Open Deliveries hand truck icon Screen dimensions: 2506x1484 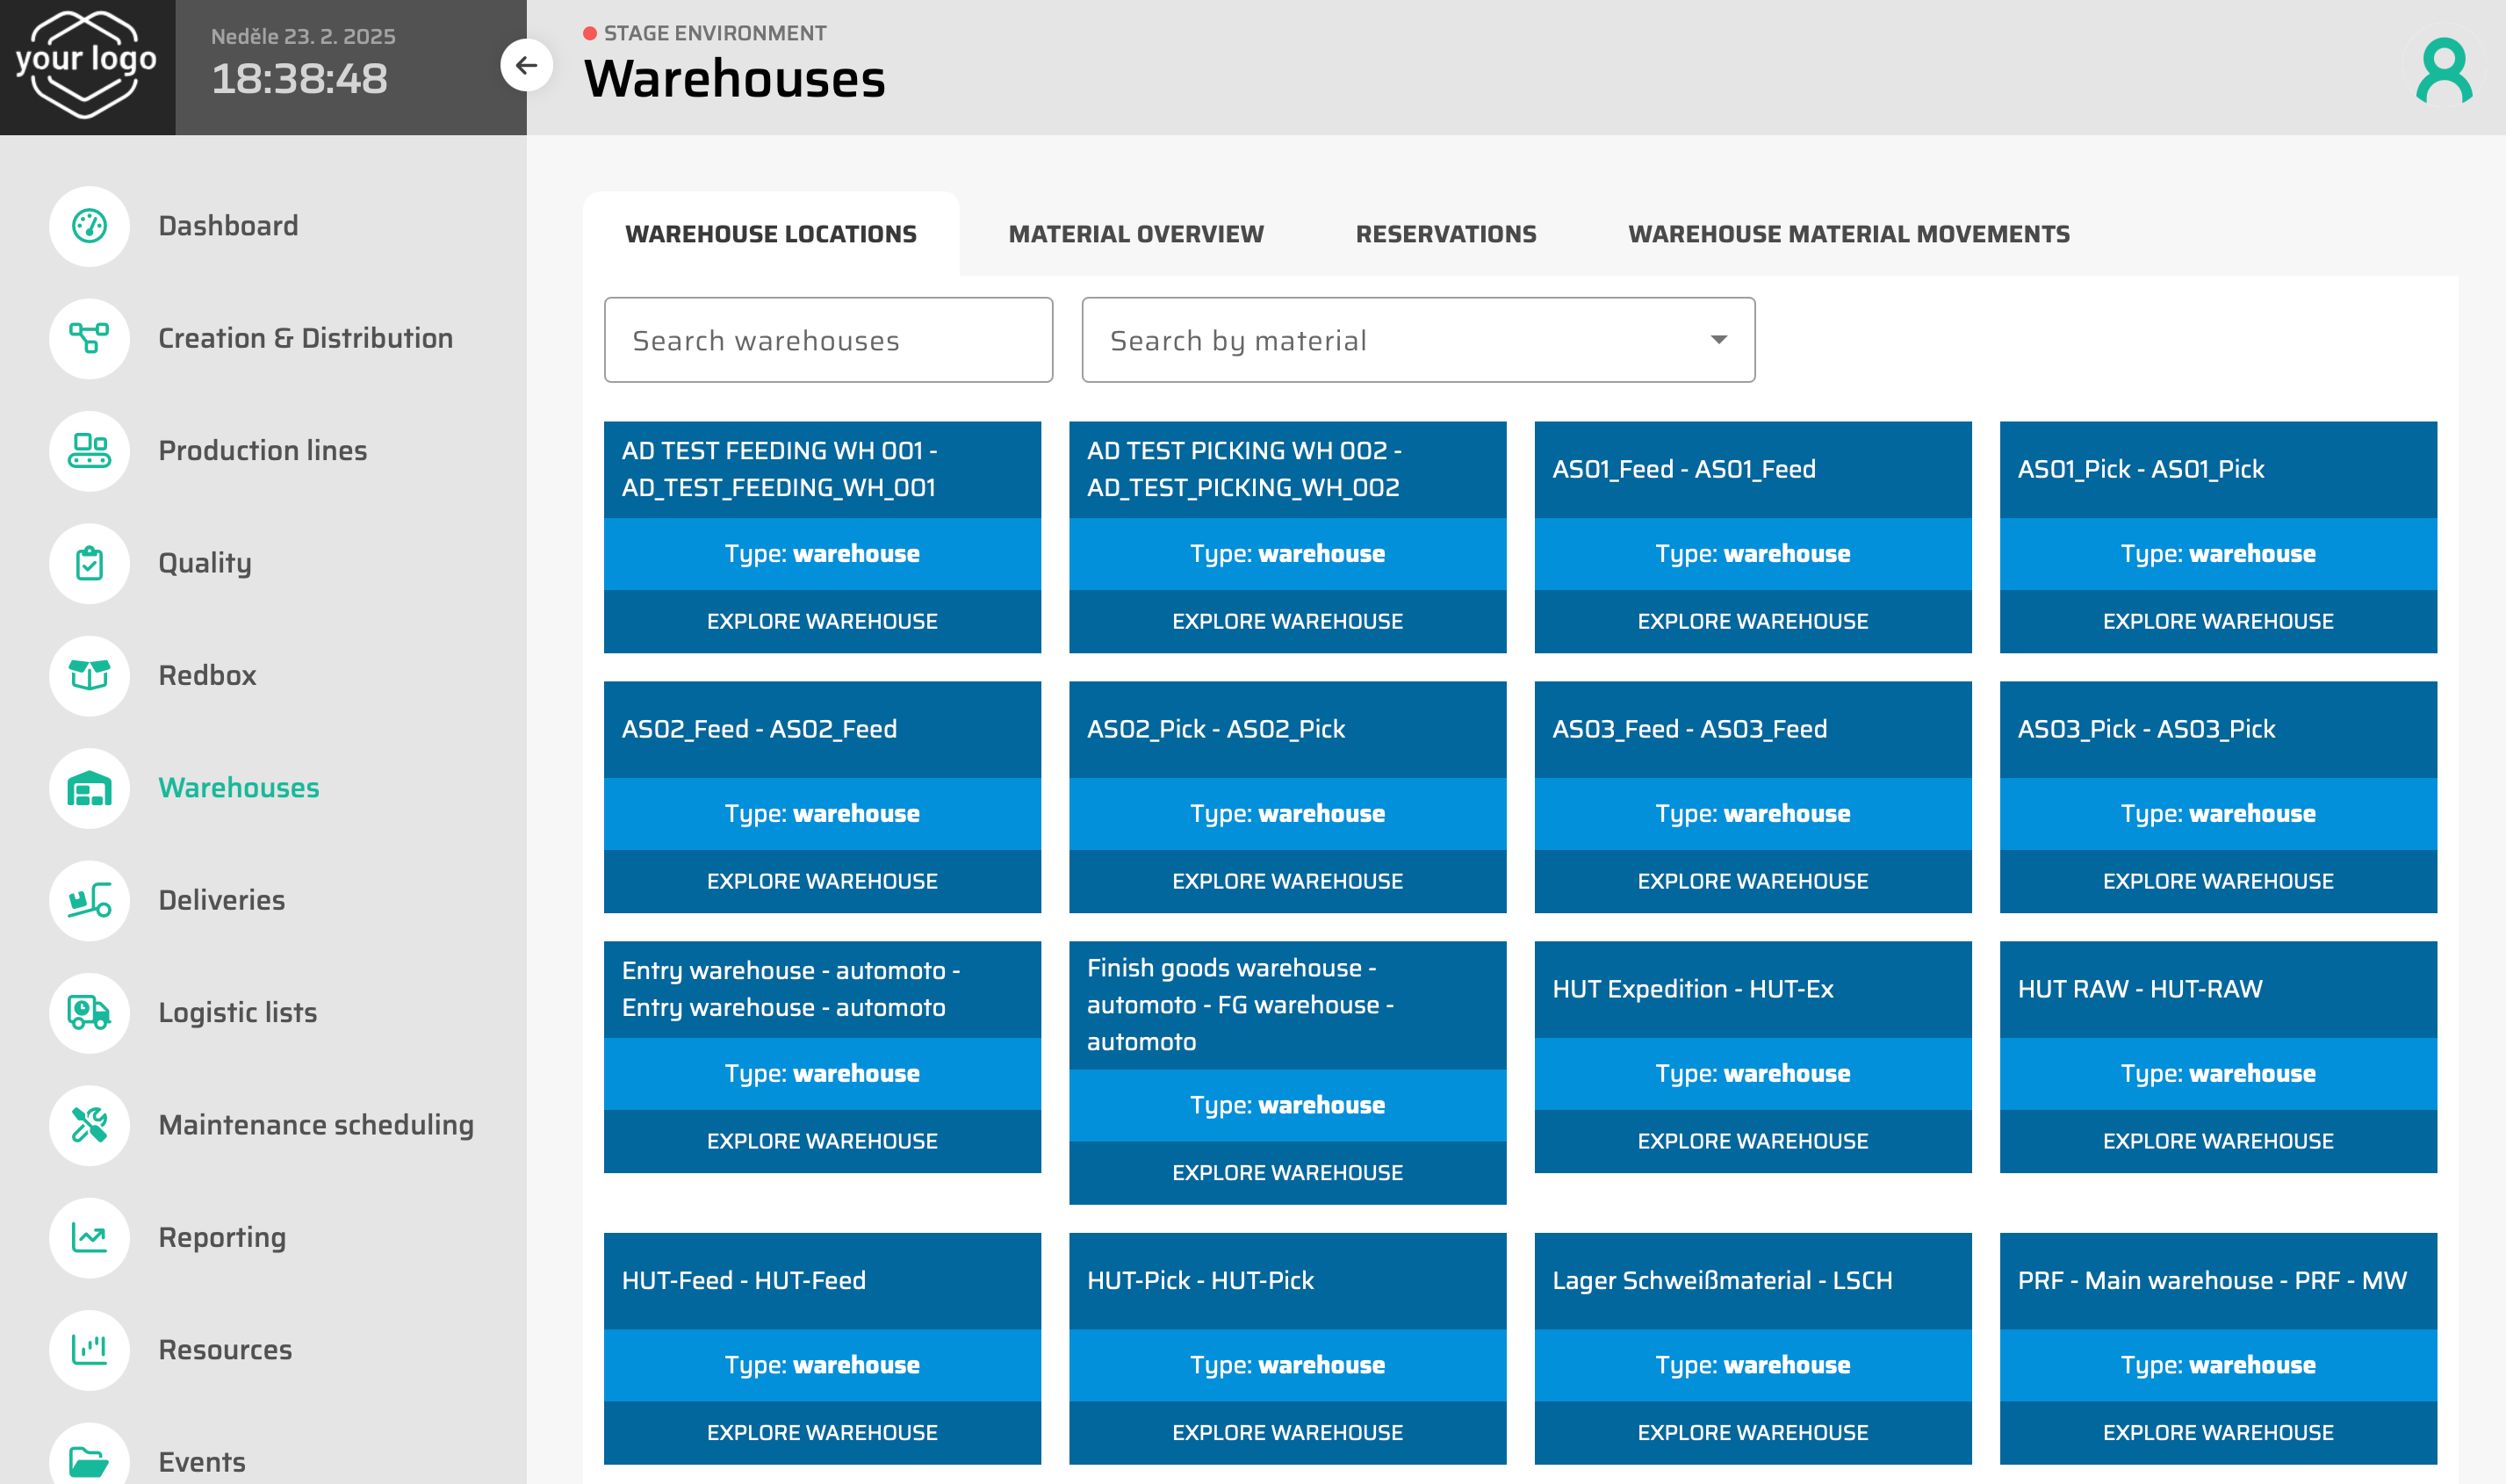coord(89,900)
